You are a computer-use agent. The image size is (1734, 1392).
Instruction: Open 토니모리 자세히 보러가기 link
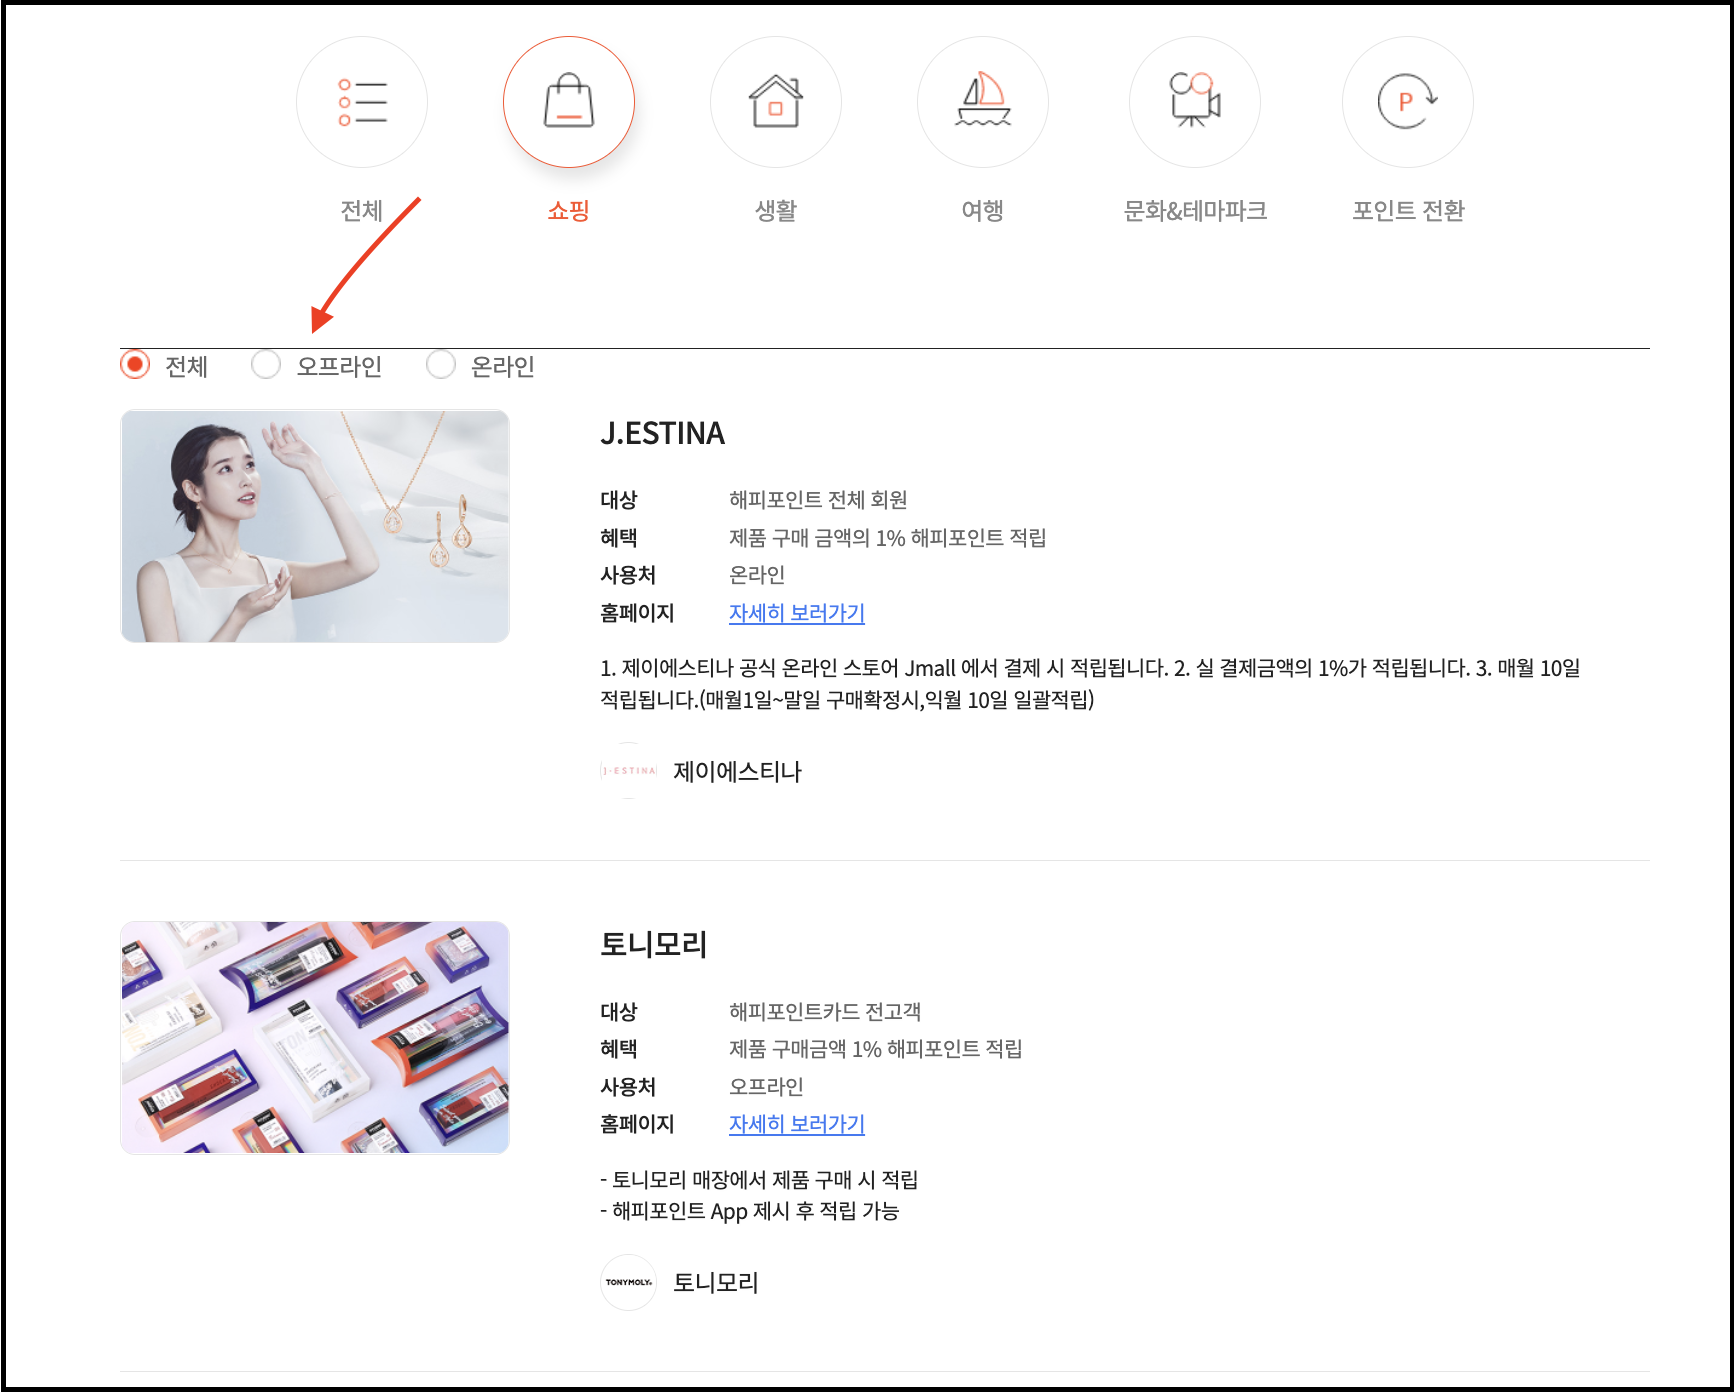tap(797, 1124)
